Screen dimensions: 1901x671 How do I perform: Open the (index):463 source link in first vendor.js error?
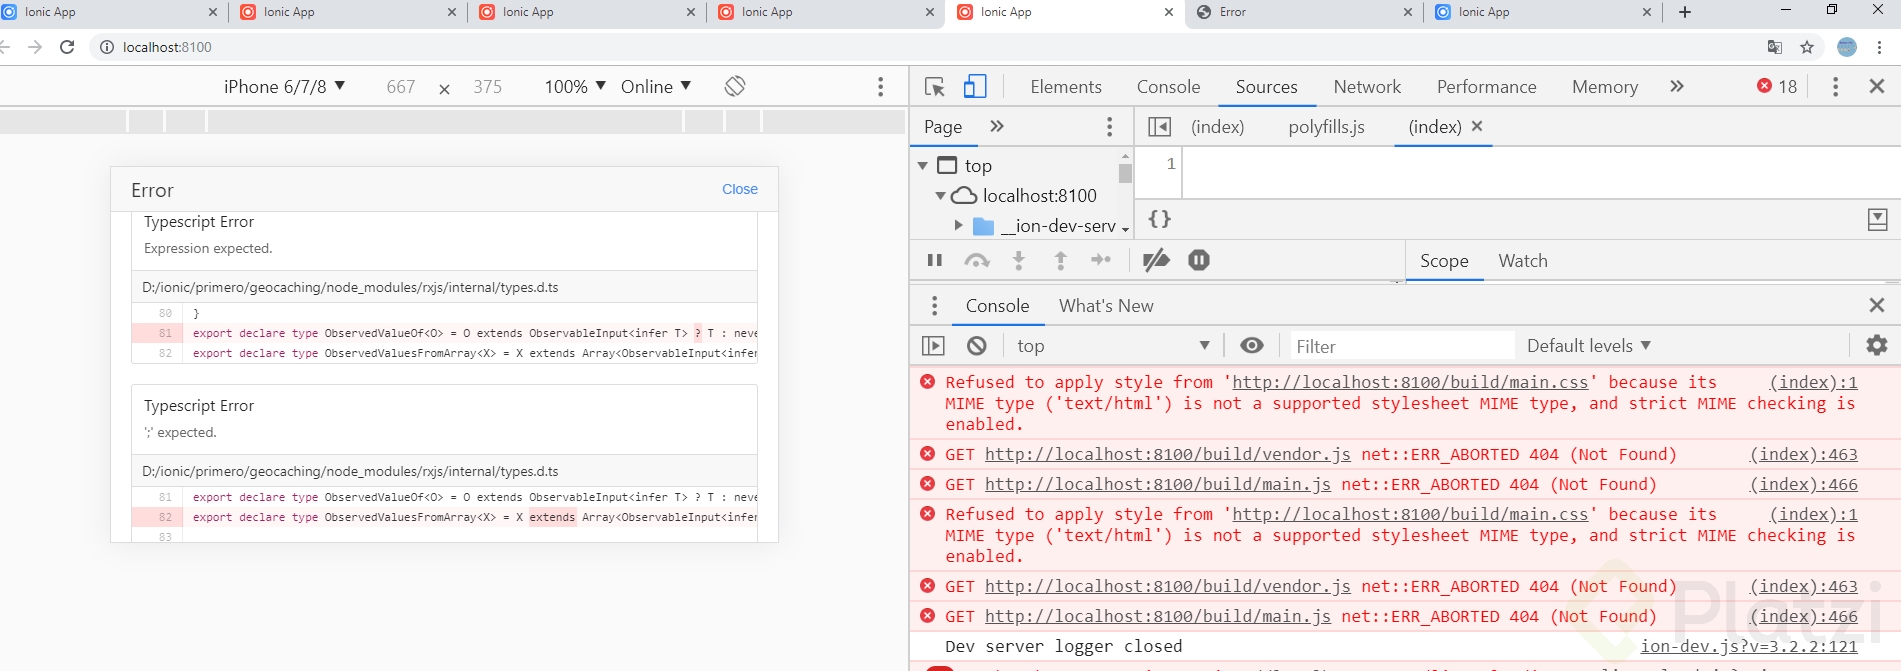pos(1804,454)
